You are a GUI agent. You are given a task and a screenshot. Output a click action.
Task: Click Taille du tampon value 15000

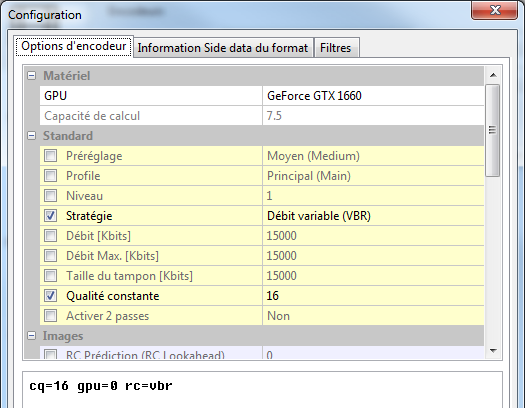click(373, 276)
